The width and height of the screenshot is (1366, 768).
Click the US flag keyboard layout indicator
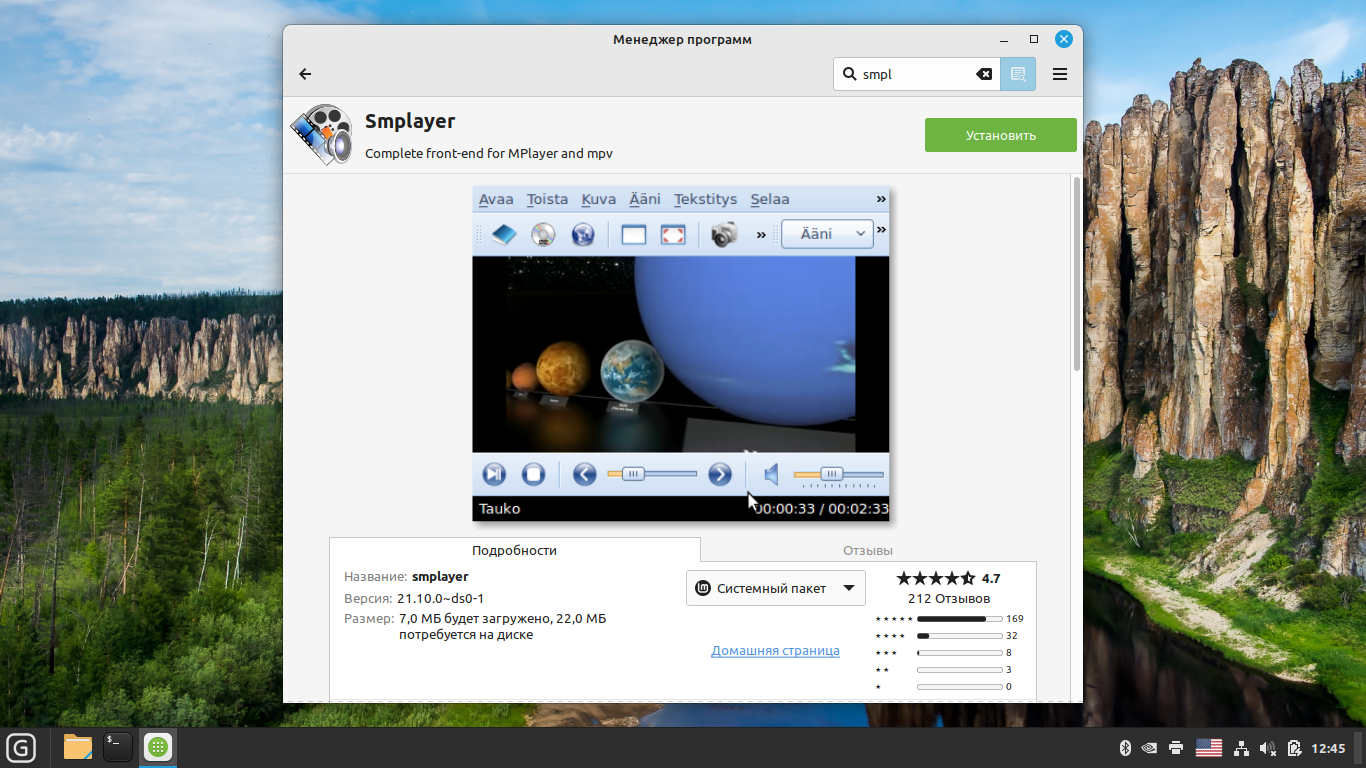point(1209,747)
